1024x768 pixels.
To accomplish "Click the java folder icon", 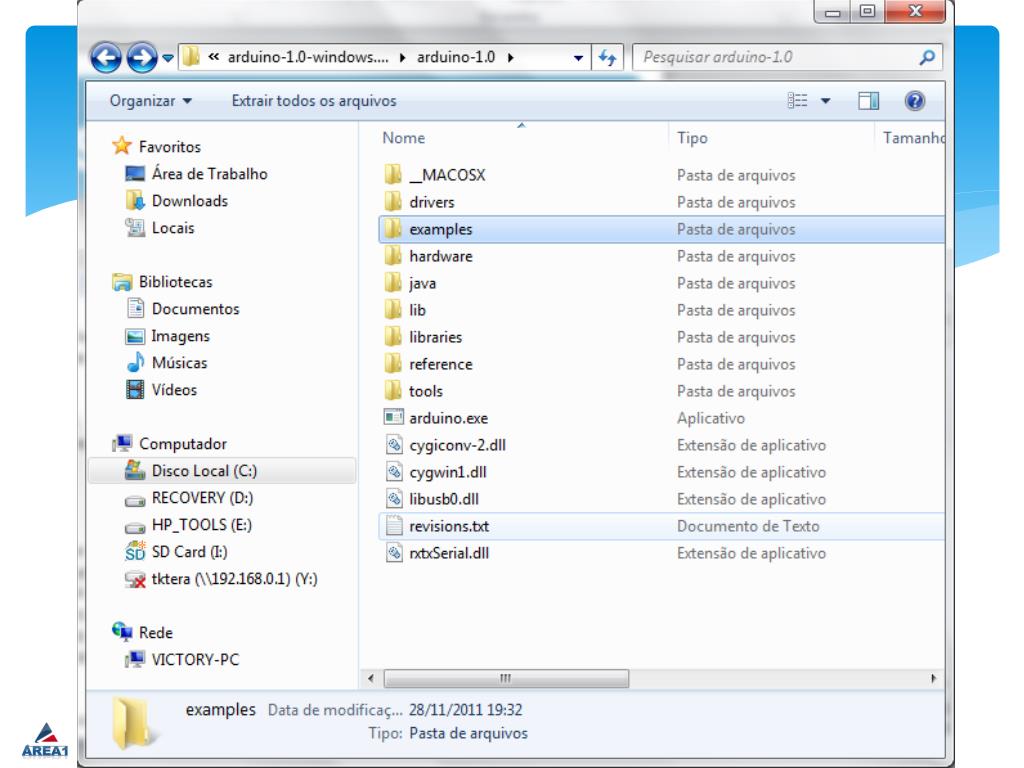I will 393,282.
